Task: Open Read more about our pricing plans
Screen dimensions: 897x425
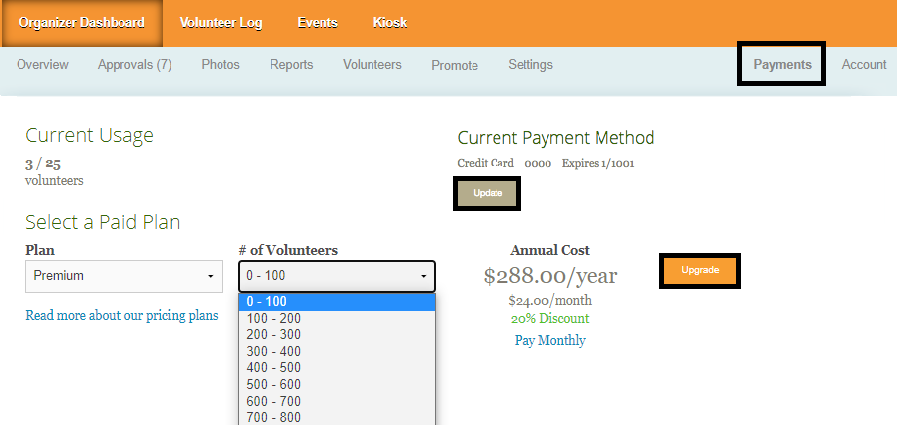Action: click(122, 316)
